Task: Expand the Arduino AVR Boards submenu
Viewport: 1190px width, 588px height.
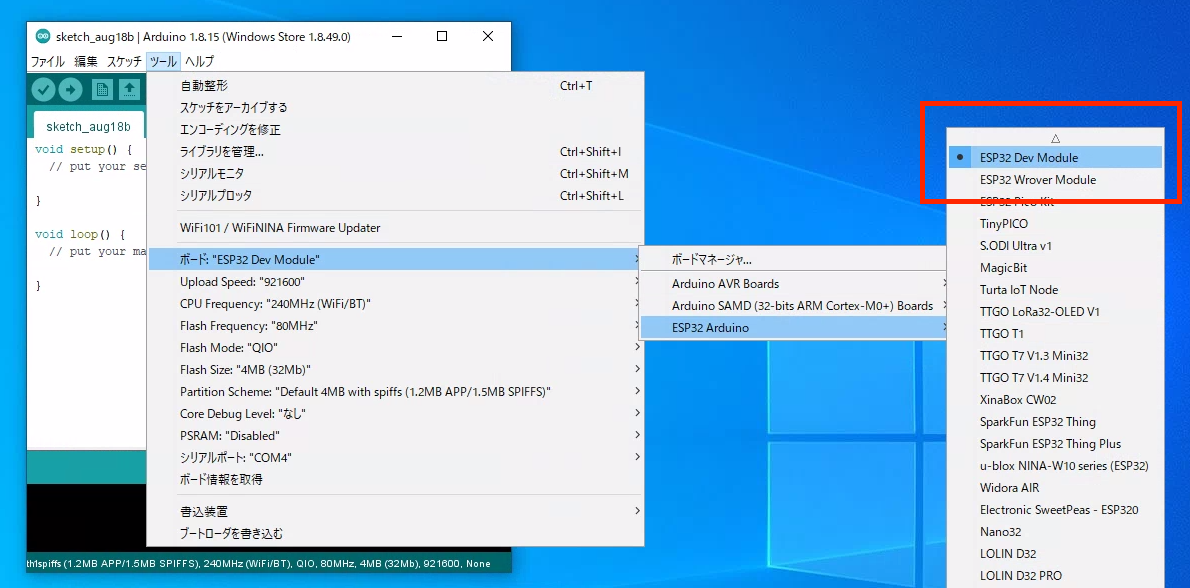Action: click(x=795, y=284)
